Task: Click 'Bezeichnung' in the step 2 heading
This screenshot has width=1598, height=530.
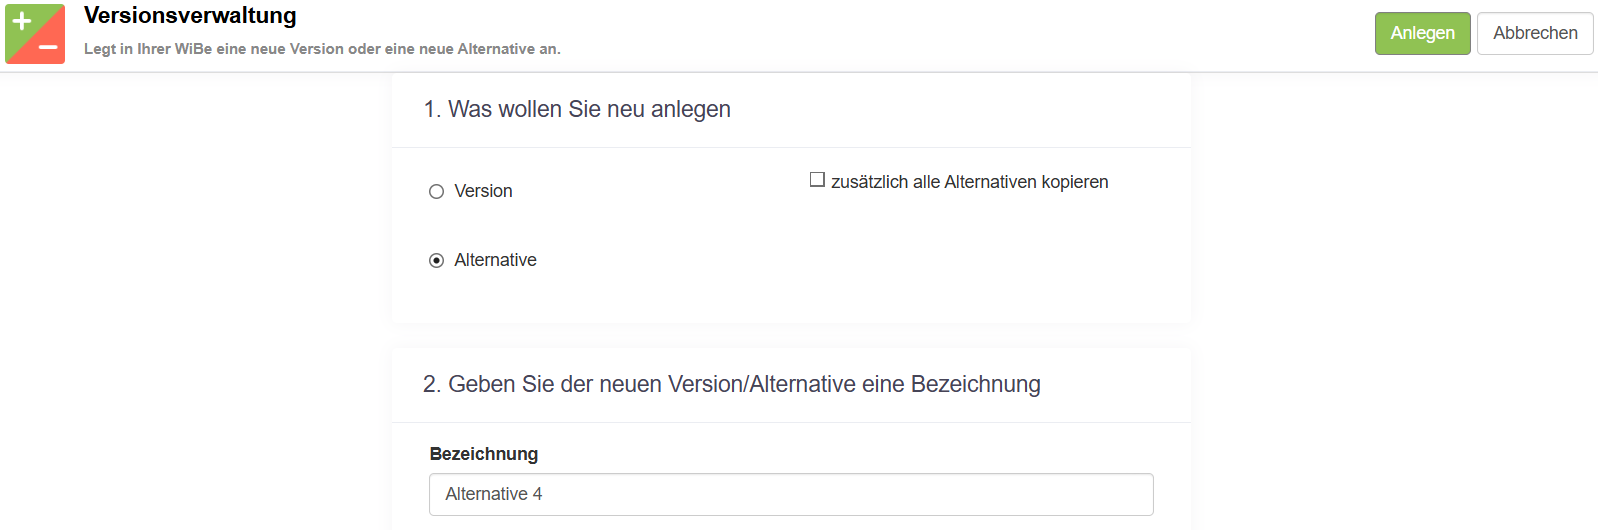Action: [975, 384]
